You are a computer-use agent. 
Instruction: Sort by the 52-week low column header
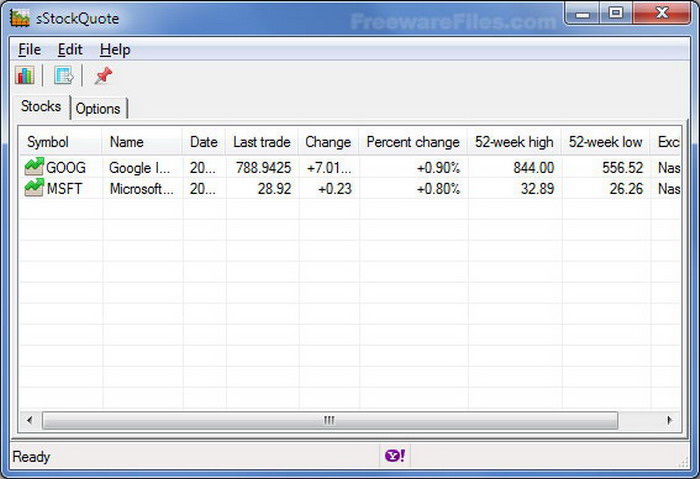click(x=606, y=142)
